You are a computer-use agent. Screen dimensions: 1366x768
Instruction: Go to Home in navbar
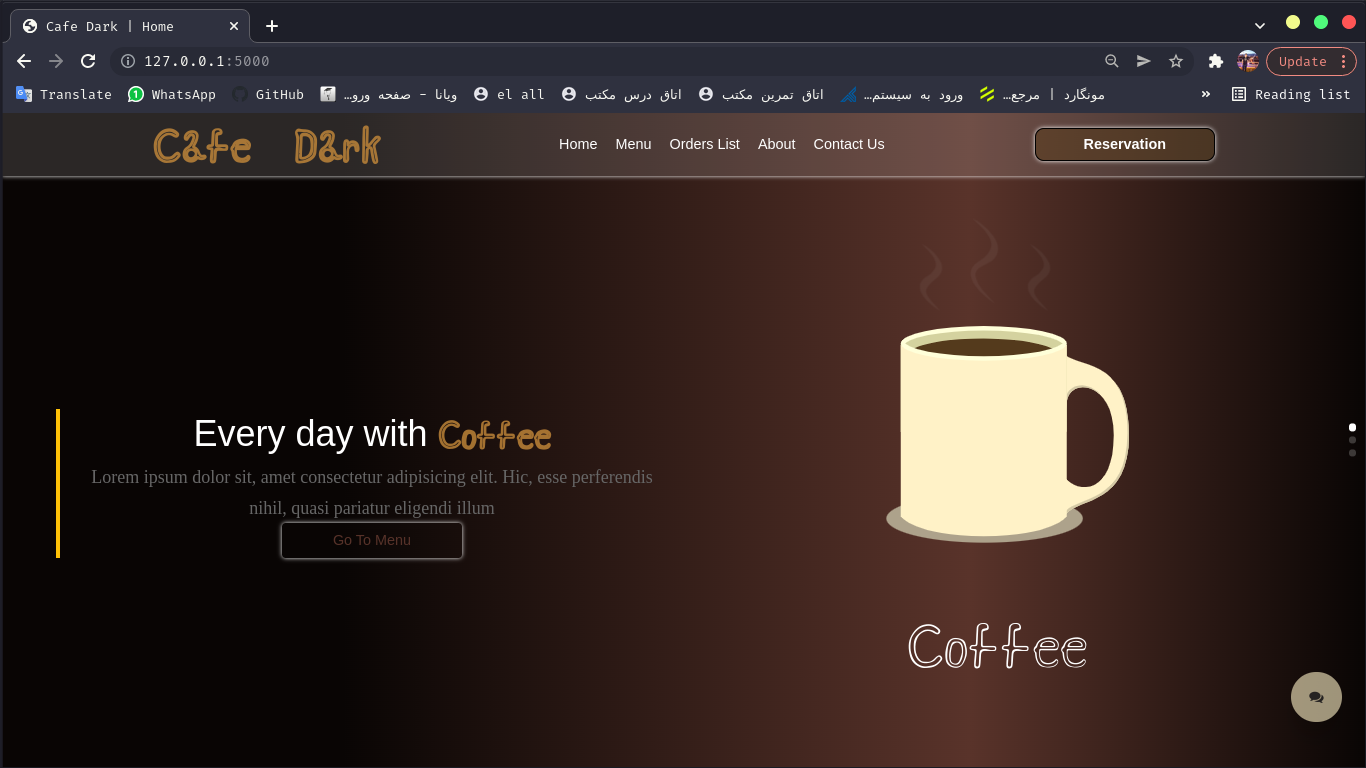click(x=578, y=144)
